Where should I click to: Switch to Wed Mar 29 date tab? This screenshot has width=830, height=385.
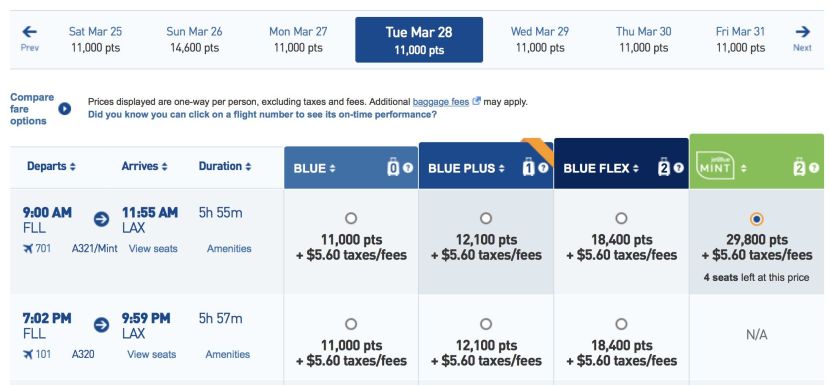540,40
